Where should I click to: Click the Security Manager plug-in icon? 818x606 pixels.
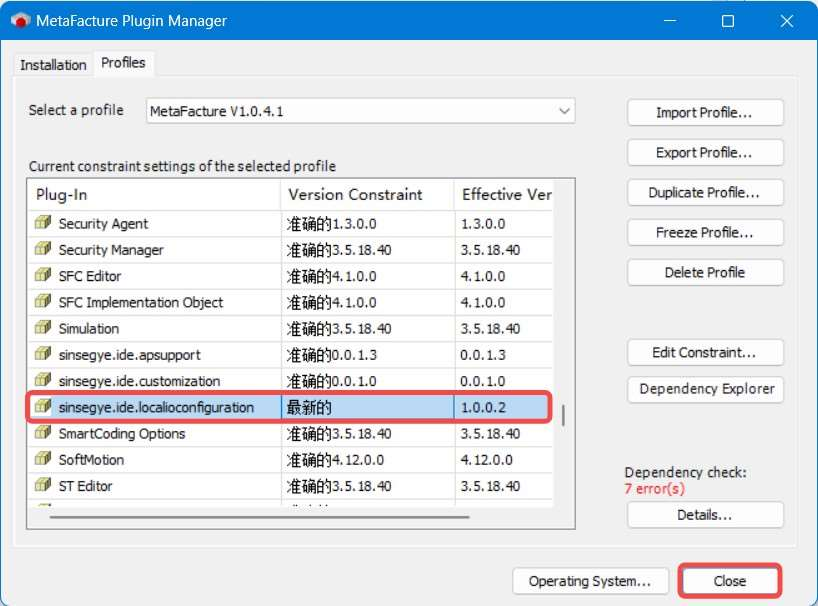coord(43,250)
